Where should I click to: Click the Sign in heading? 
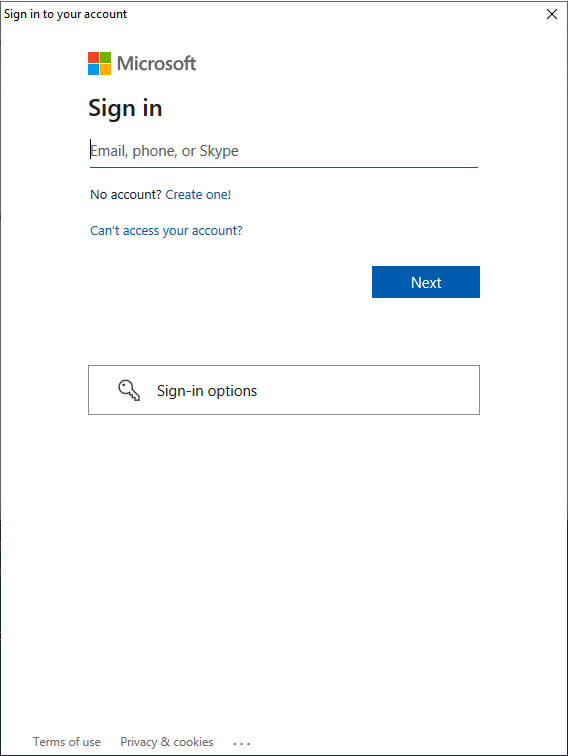click(x=125, y=108)
